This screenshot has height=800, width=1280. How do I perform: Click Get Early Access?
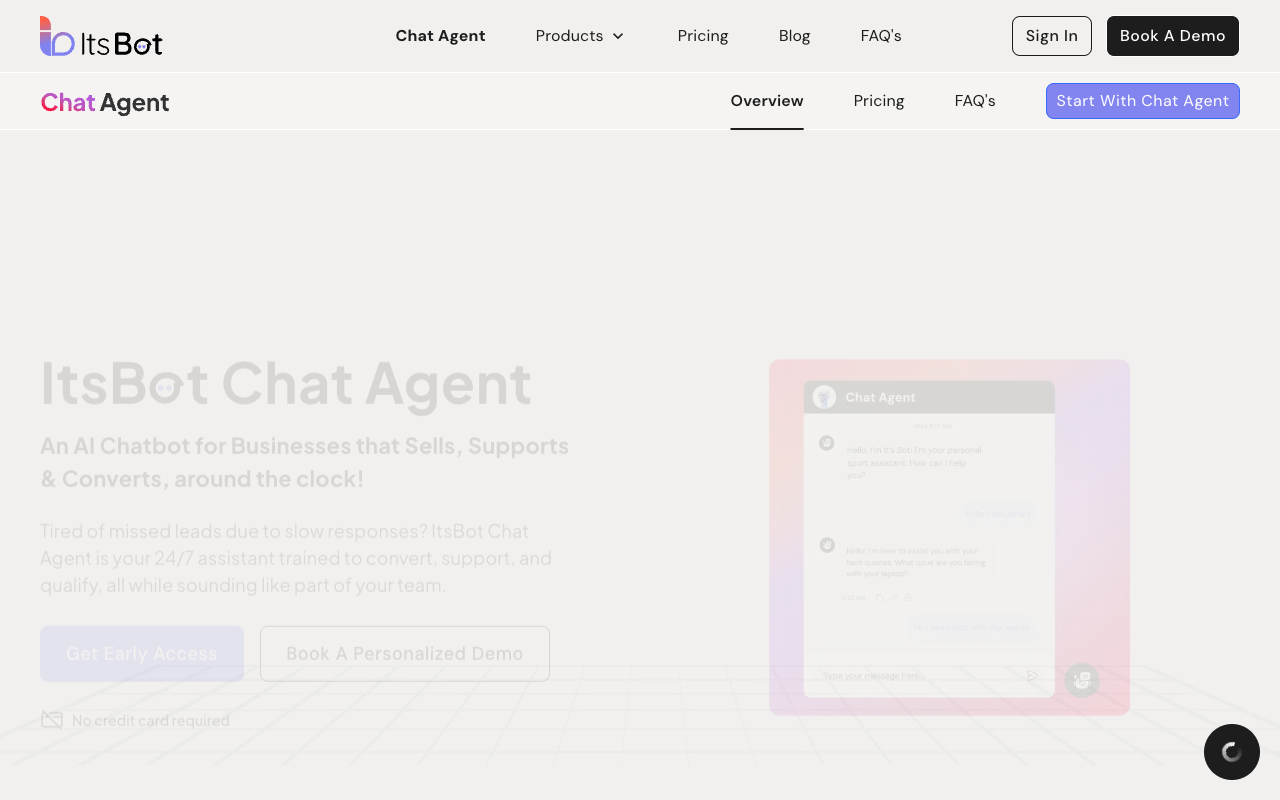click(141, 653)
